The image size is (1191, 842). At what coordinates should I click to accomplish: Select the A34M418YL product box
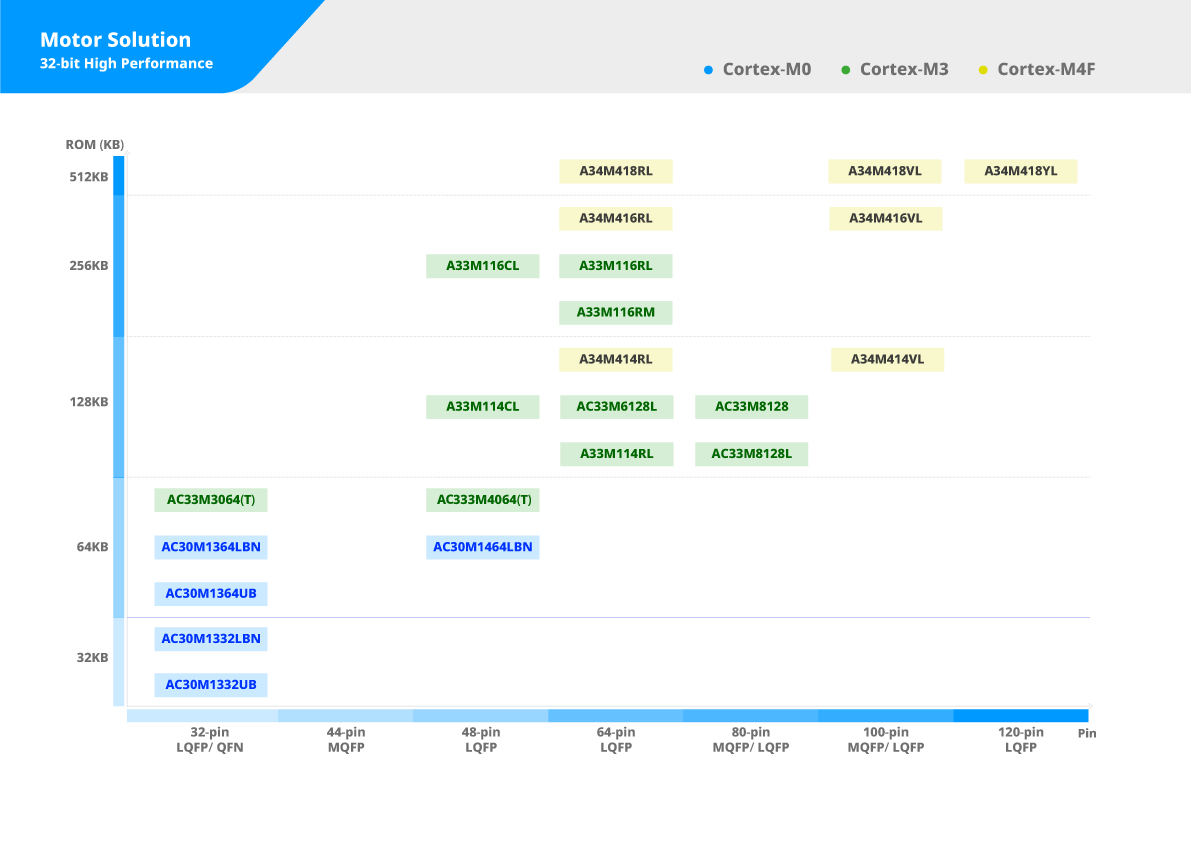click(1021, 172)
